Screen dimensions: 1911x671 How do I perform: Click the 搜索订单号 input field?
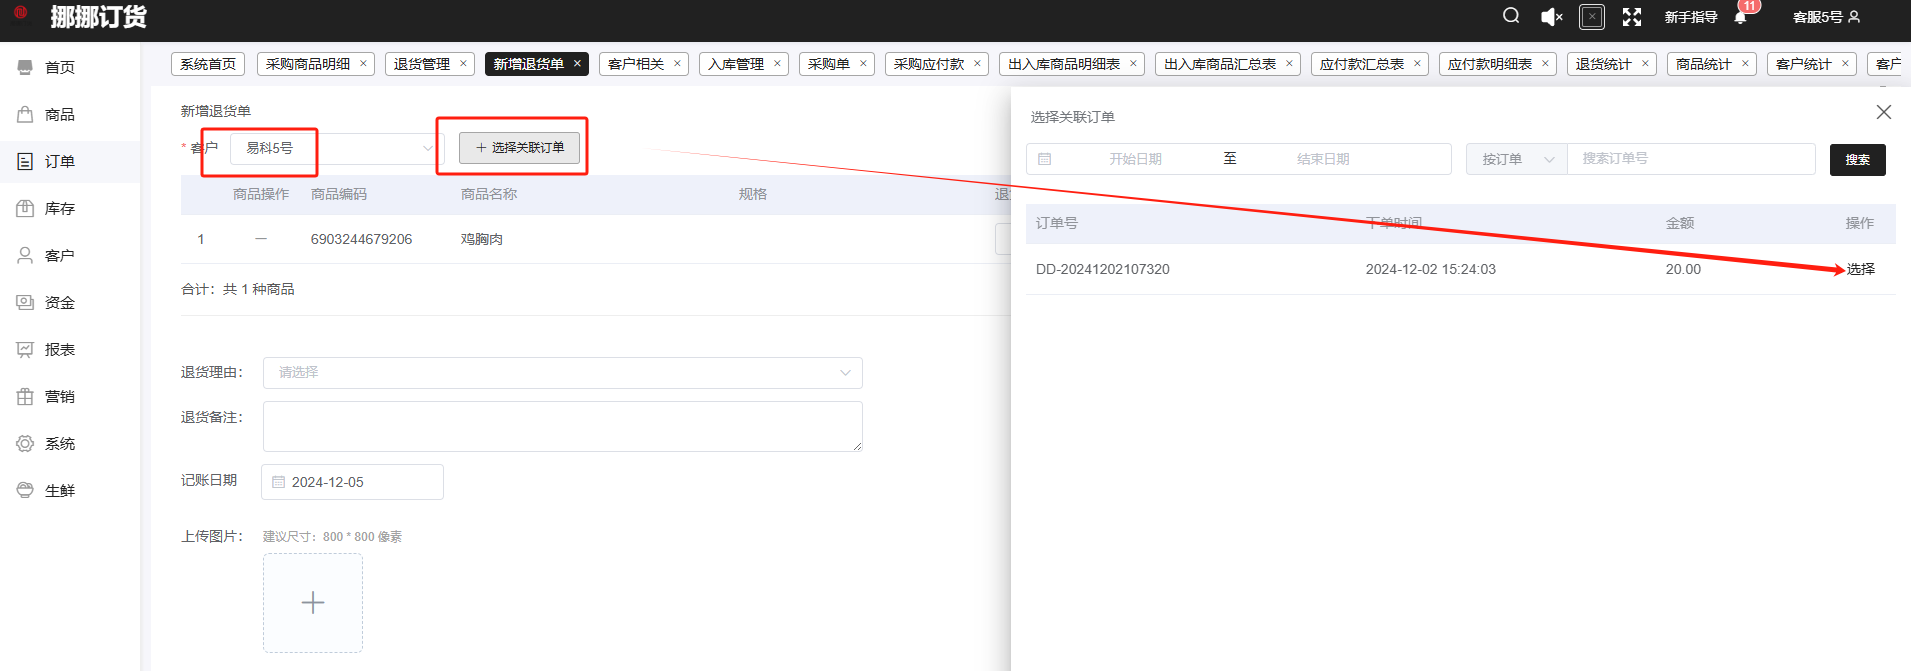pos(1690,159)
